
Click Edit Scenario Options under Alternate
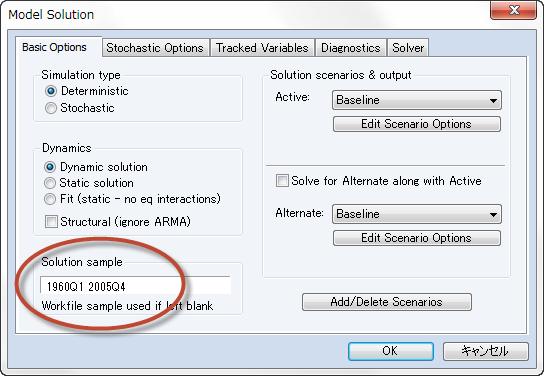pyautogui.click(x=417, y=238)
